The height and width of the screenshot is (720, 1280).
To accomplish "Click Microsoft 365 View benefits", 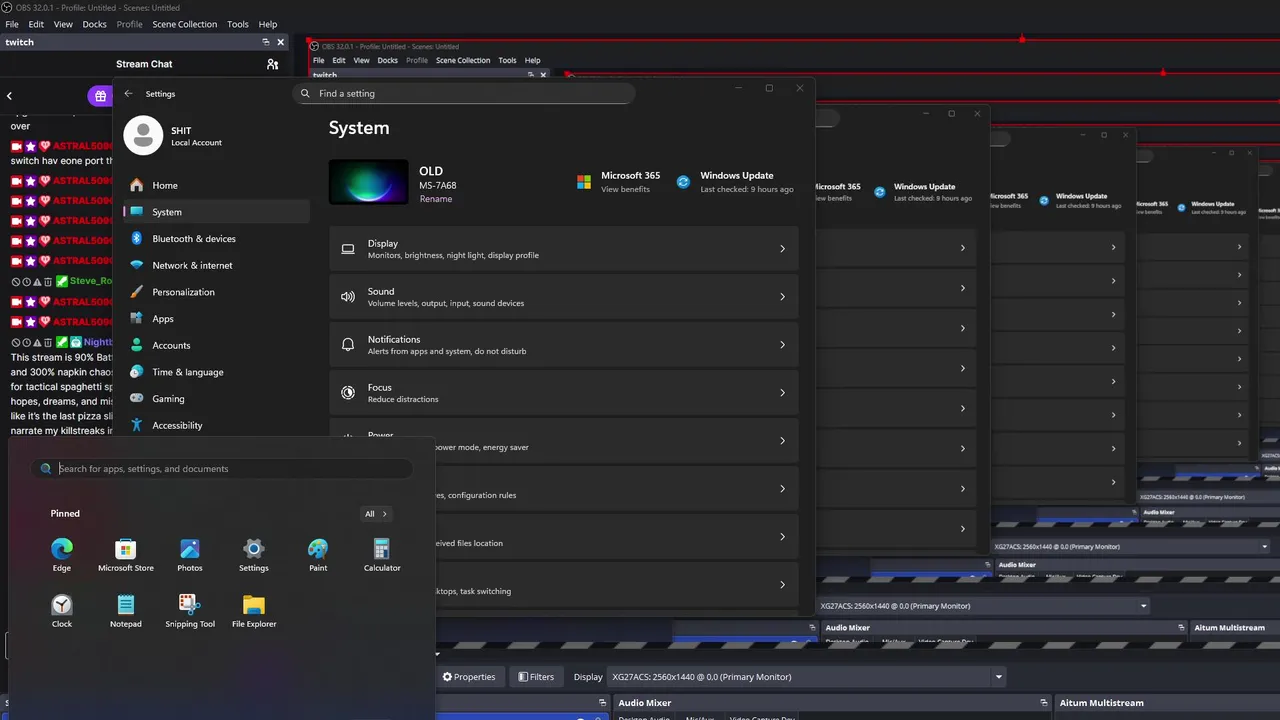I will (x=625, y=189).
